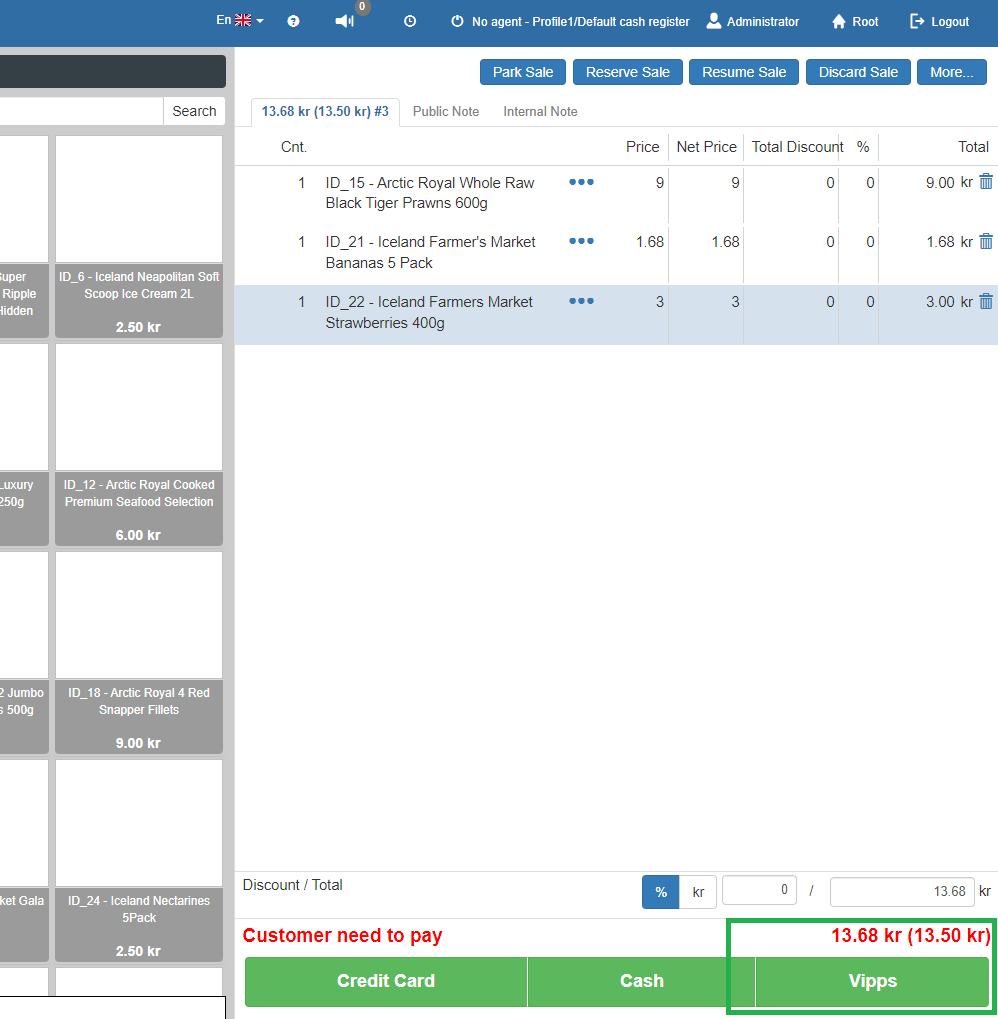Delete the Strawberries 400g line
This screenshot has height=1019, width=998.
tap(986, 302)
